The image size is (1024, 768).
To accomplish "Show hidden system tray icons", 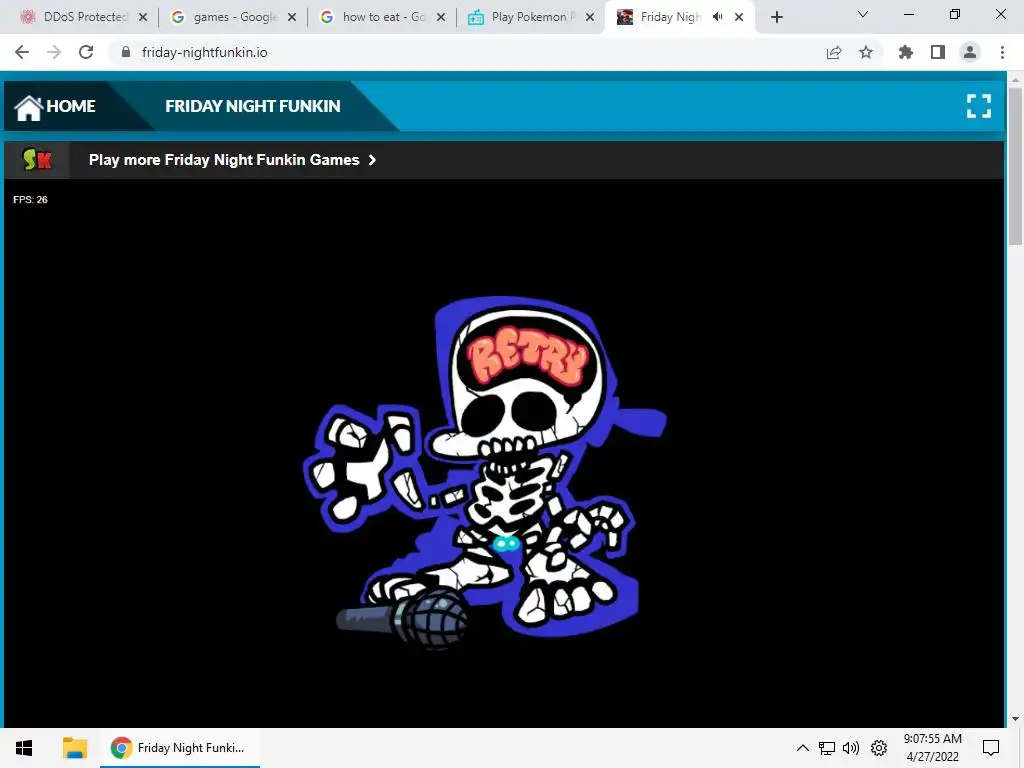I will click(x=803, y=748).
